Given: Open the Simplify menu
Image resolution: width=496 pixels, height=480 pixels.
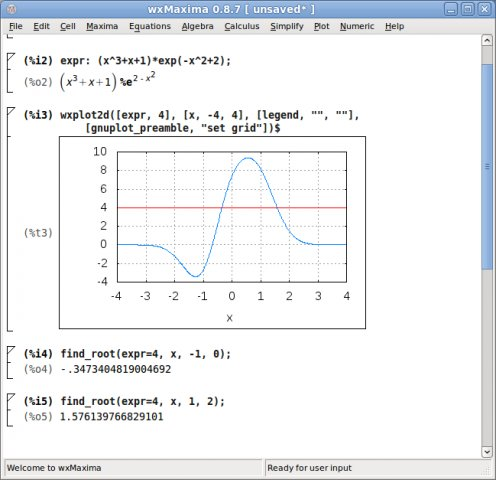Looking at the screenshot, I should (x=287, y=26).
